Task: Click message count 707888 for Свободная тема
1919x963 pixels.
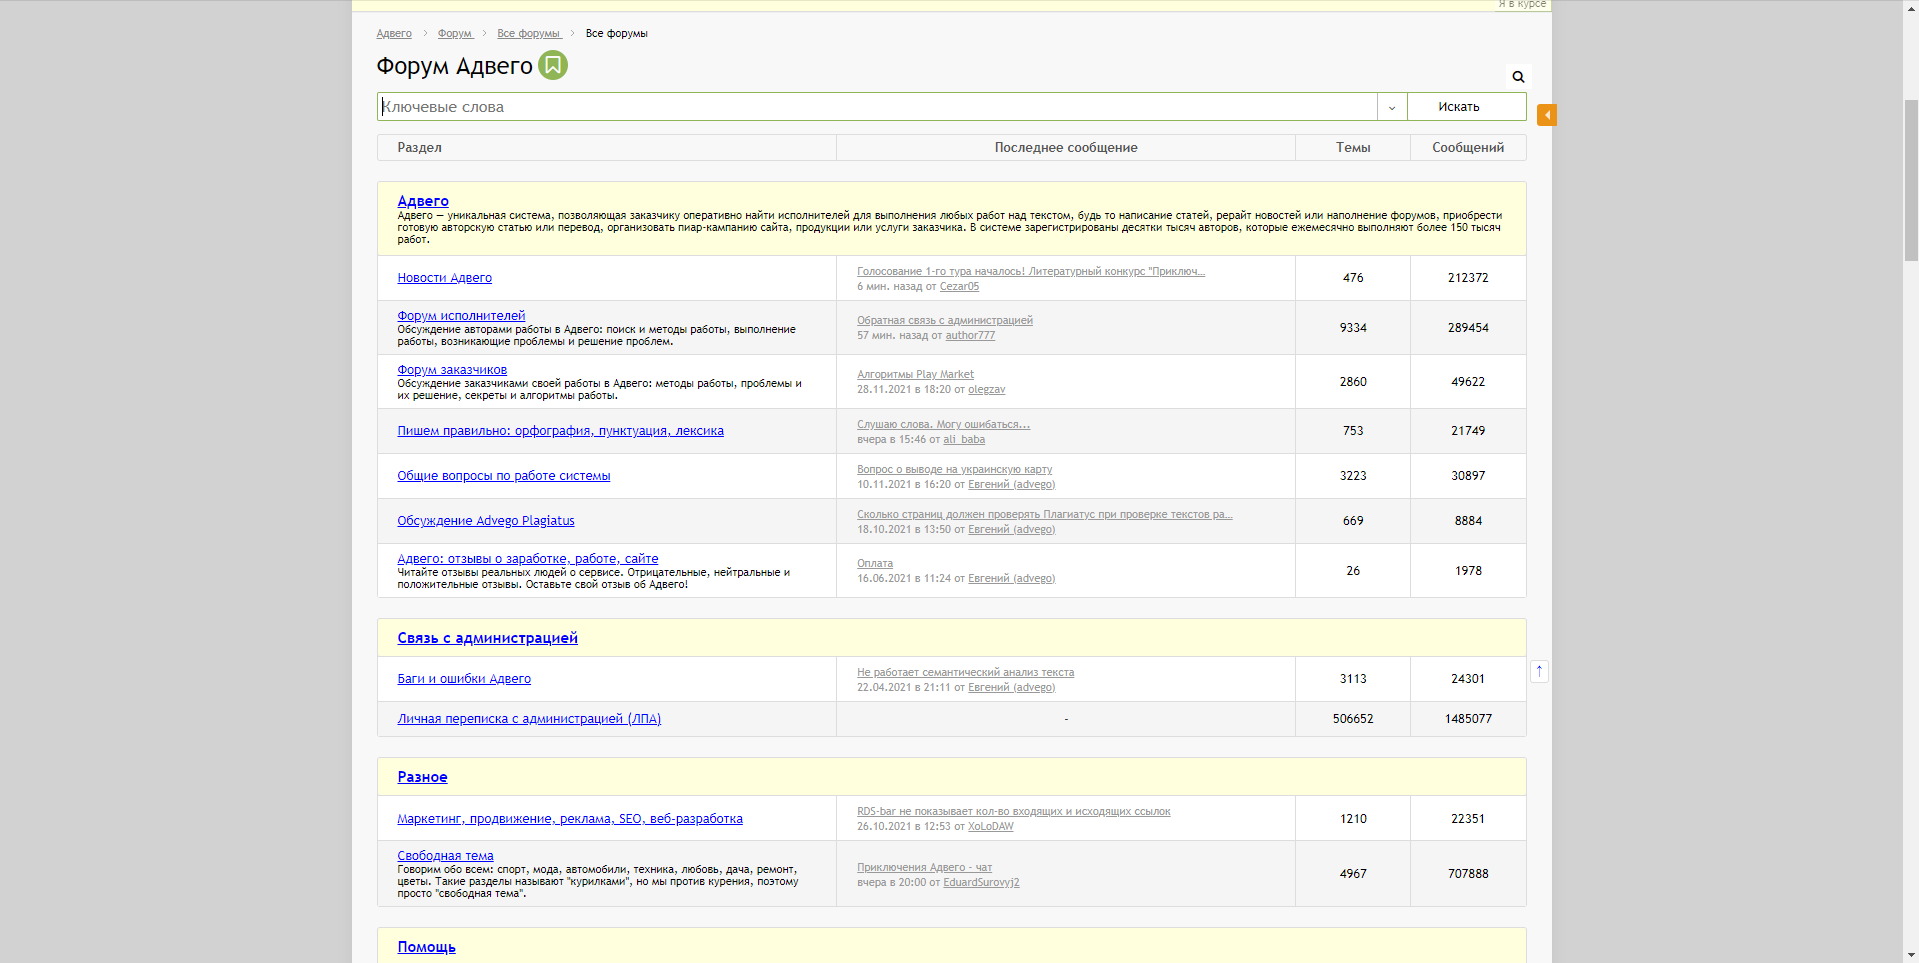Action: (x=1468, y=874)
